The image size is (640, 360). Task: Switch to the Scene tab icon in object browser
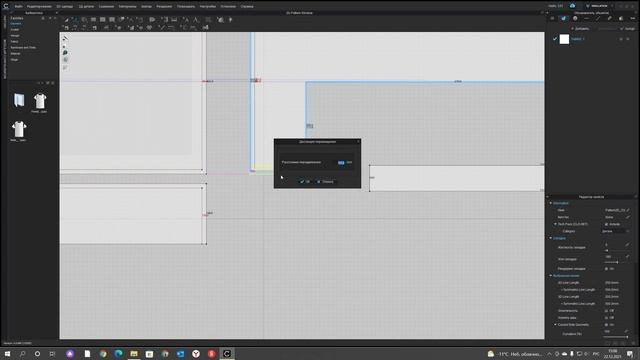pyautogui.click(x=552, y=18)
